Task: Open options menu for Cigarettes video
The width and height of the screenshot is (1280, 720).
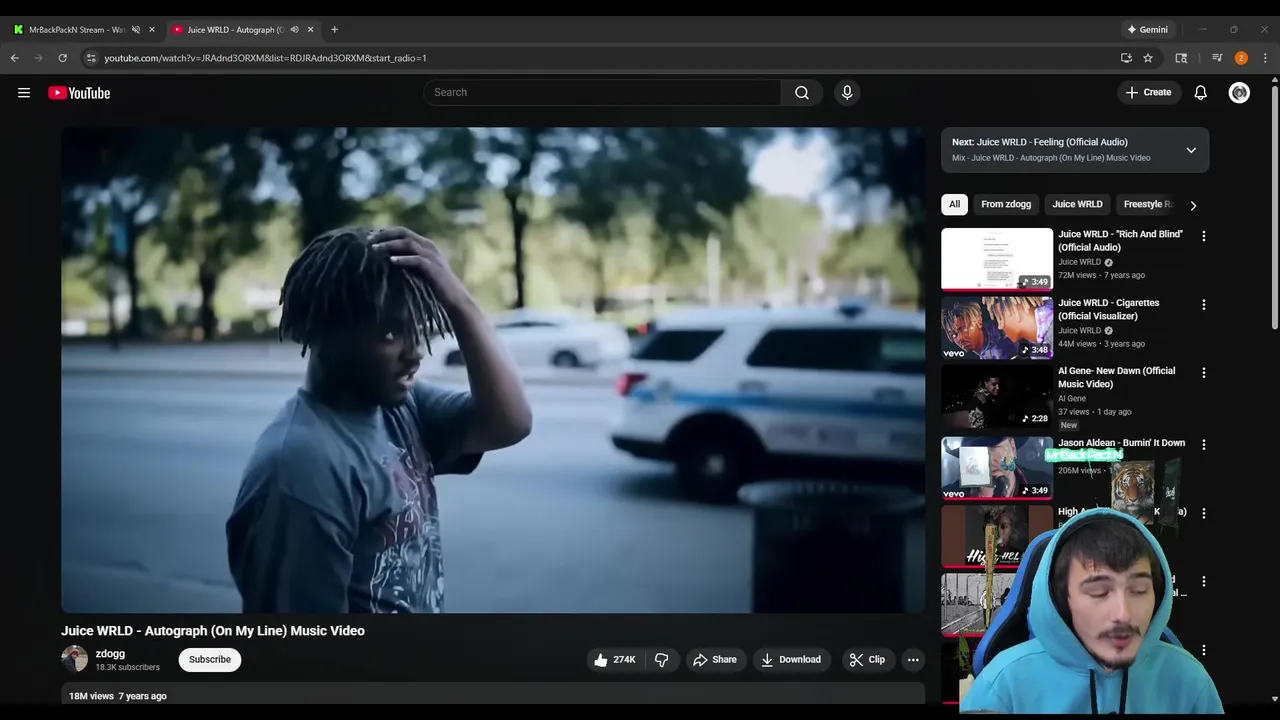Action: coord(1203,304)
